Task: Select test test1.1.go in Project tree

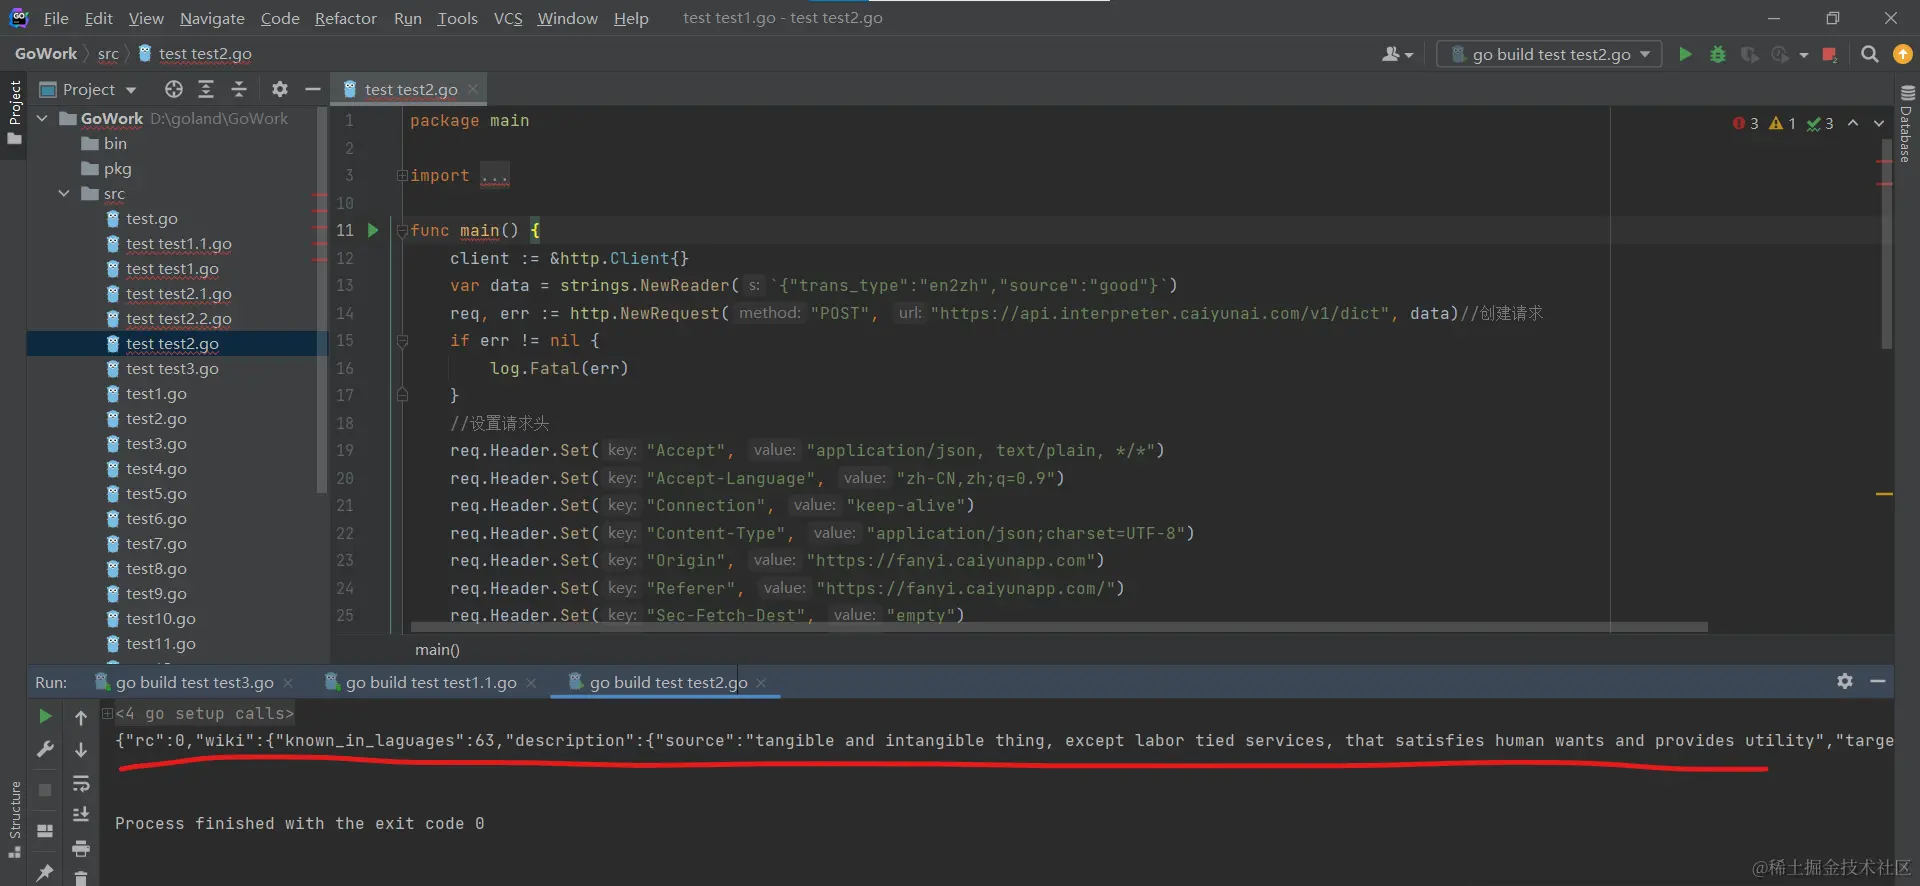Action: [x=179, y=243]
